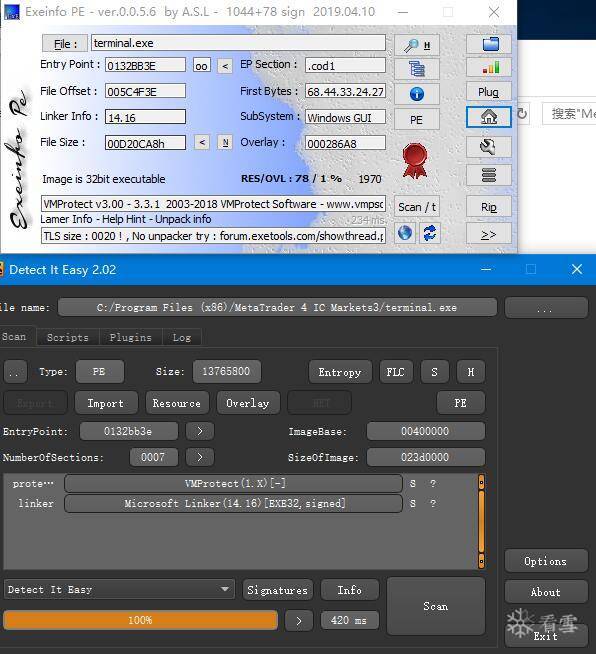Click the Entropy button
Image resolution: width=596 pixels, height=654 pixels.
point(340,372)
